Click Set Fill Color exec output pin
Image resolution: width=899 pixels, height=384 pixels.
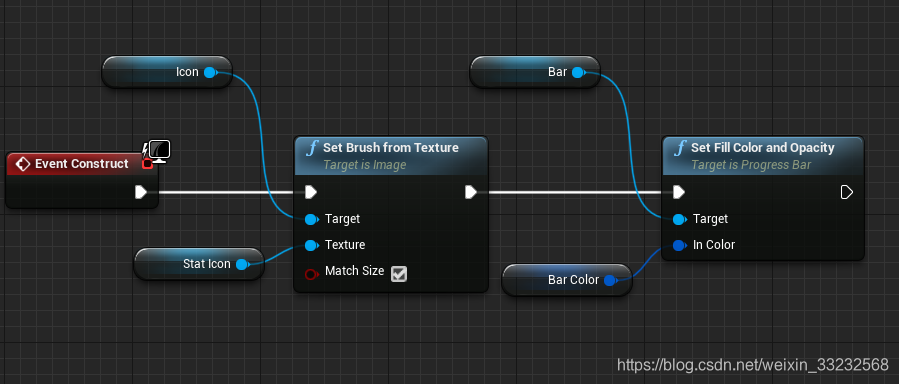pyautogui.click(x=847, y=192)
